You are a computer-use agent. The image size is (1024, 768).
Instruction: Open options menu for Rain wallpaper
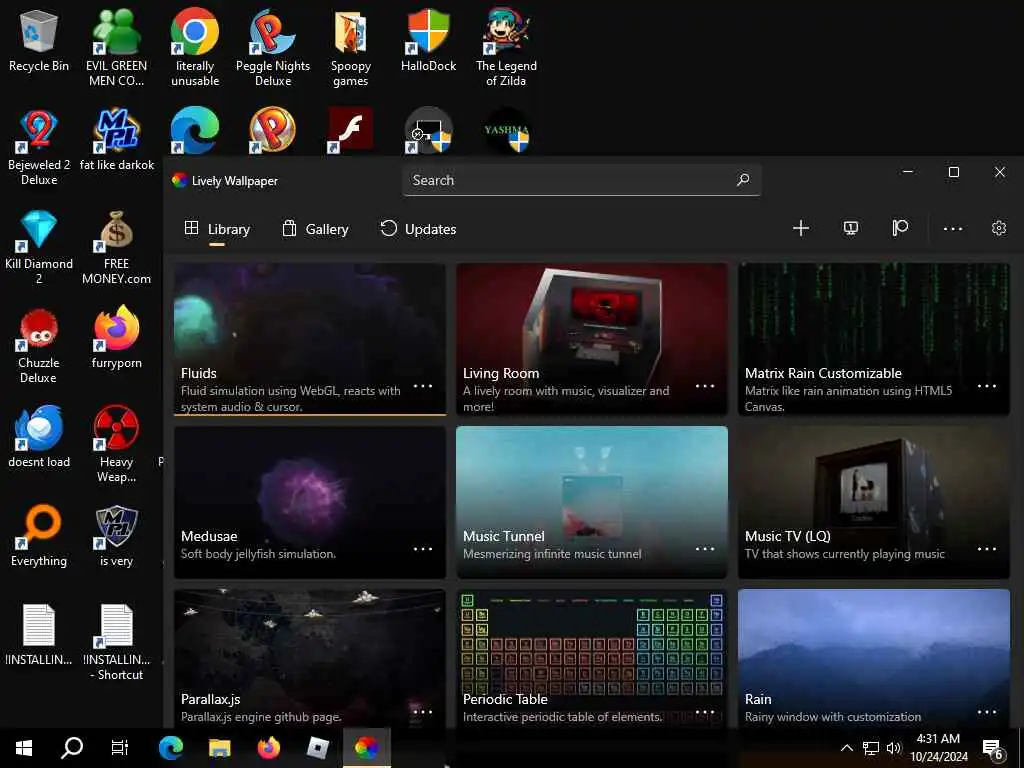[x=987, y=711]
